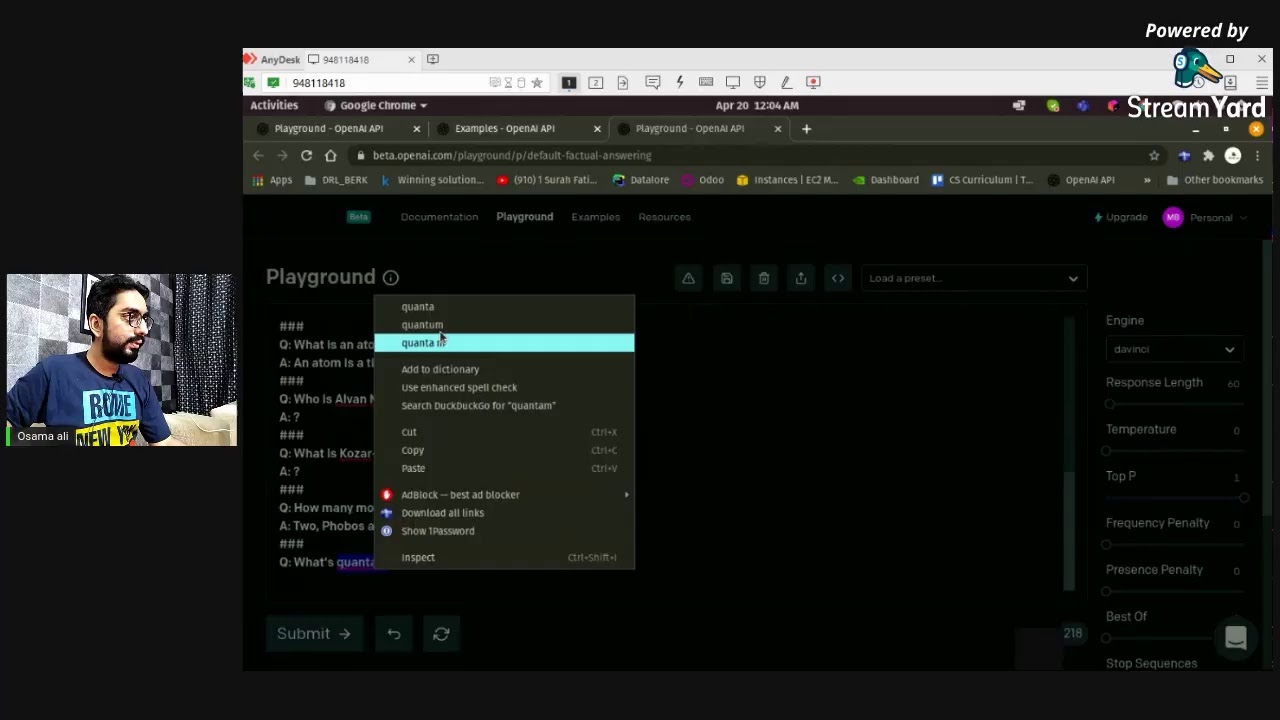Open the Engine davinci dropdown
This screenshot has height=720, width=1280.
(1174, 349)
